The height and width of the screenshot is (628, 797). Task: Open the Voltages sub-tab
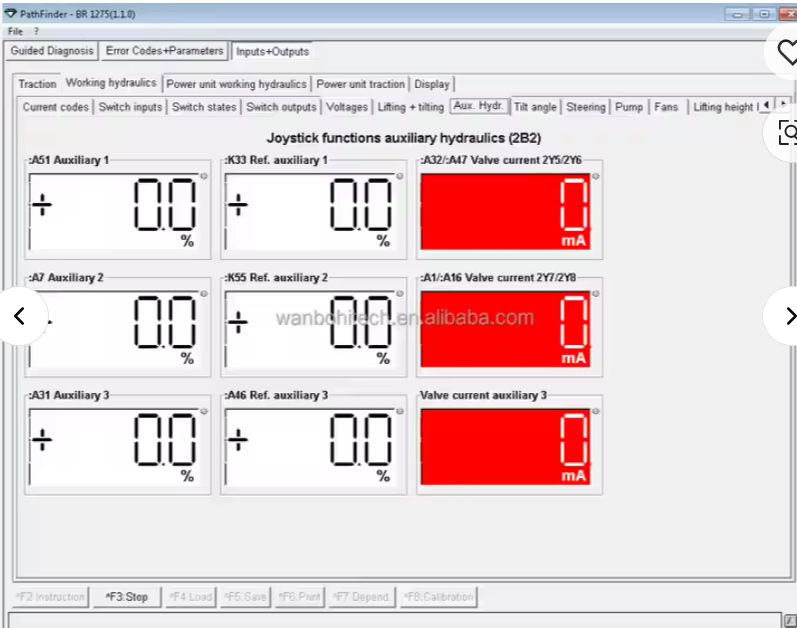click(x=347, y=107)
